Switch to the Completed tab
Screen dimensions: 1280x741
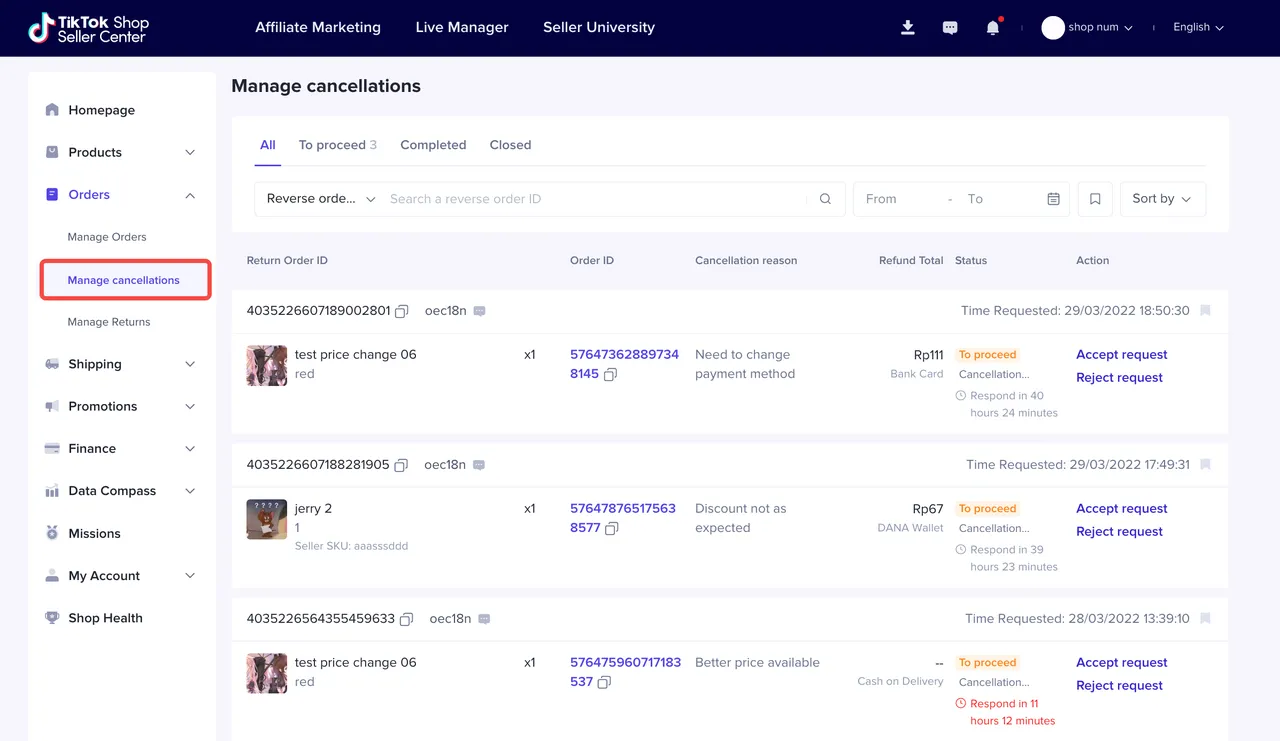click(x=433, y=145)
